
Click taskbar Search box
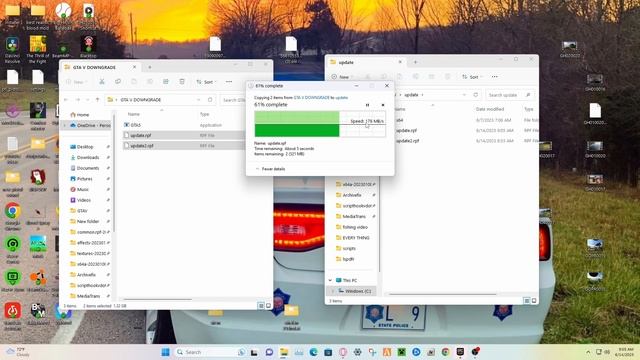point(210,352)
